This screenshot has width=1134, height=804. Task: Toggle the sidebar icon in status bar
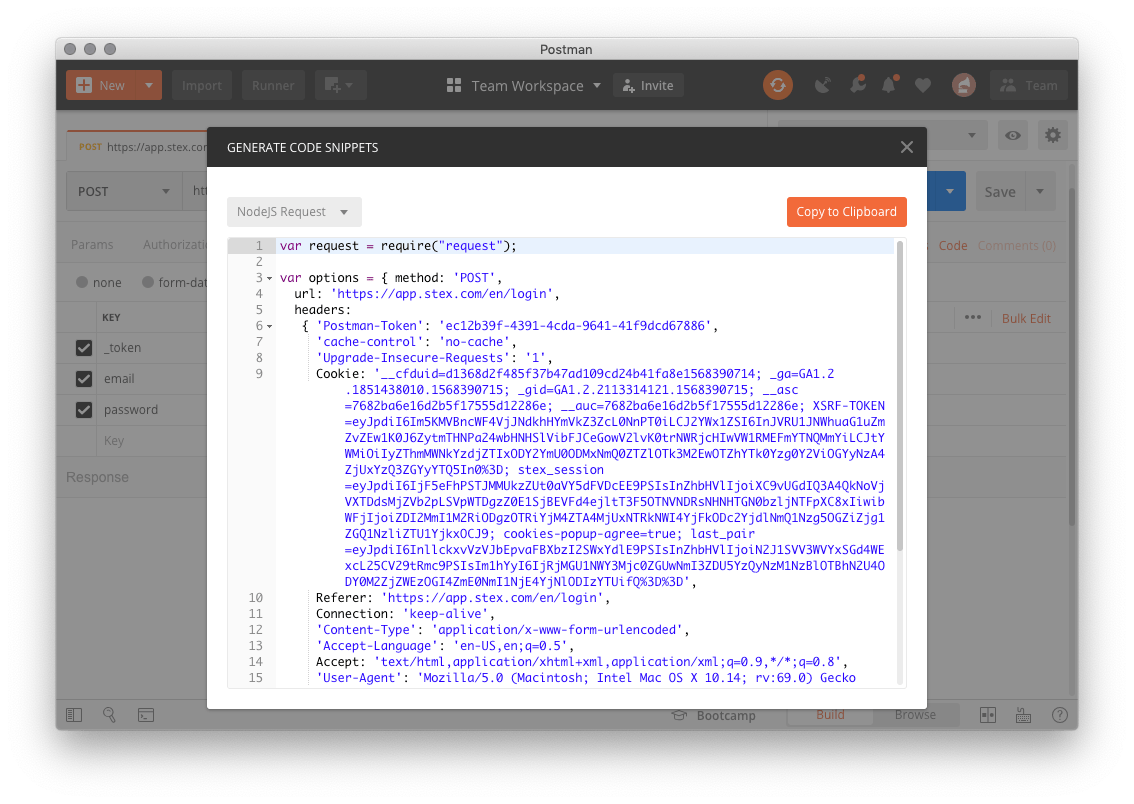[x=74, y=715]
